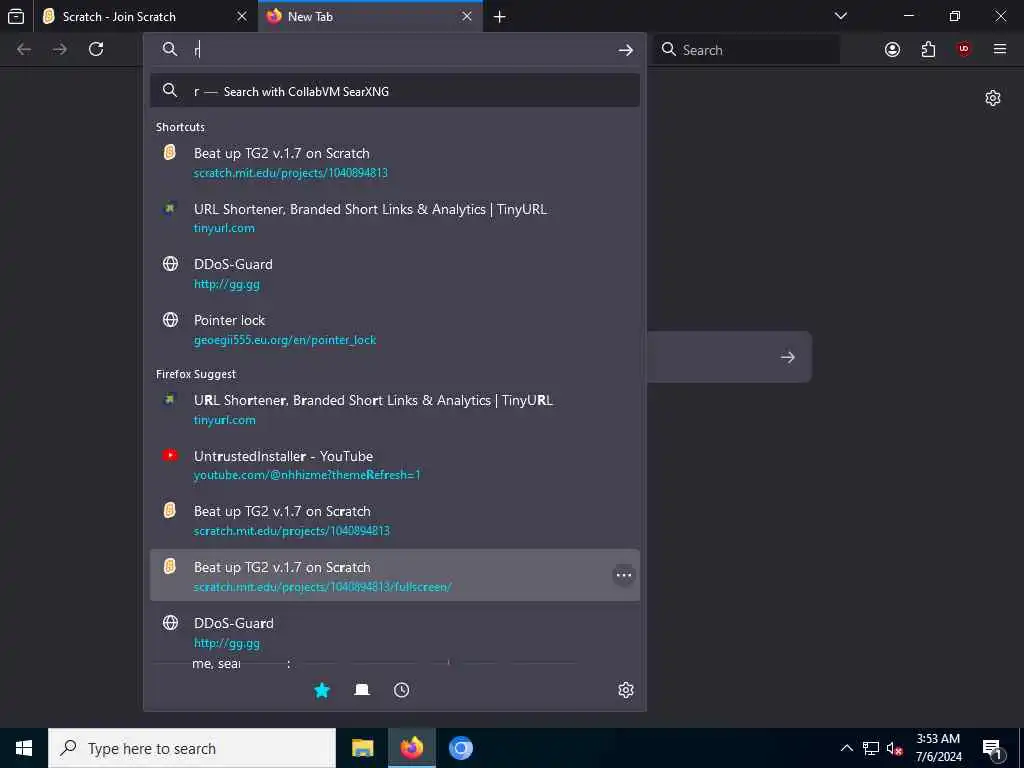The height and width of the screenshot is (768, 1024).
Task: Close the Scratch - Join Scratch tab
Action: [242, 16]
